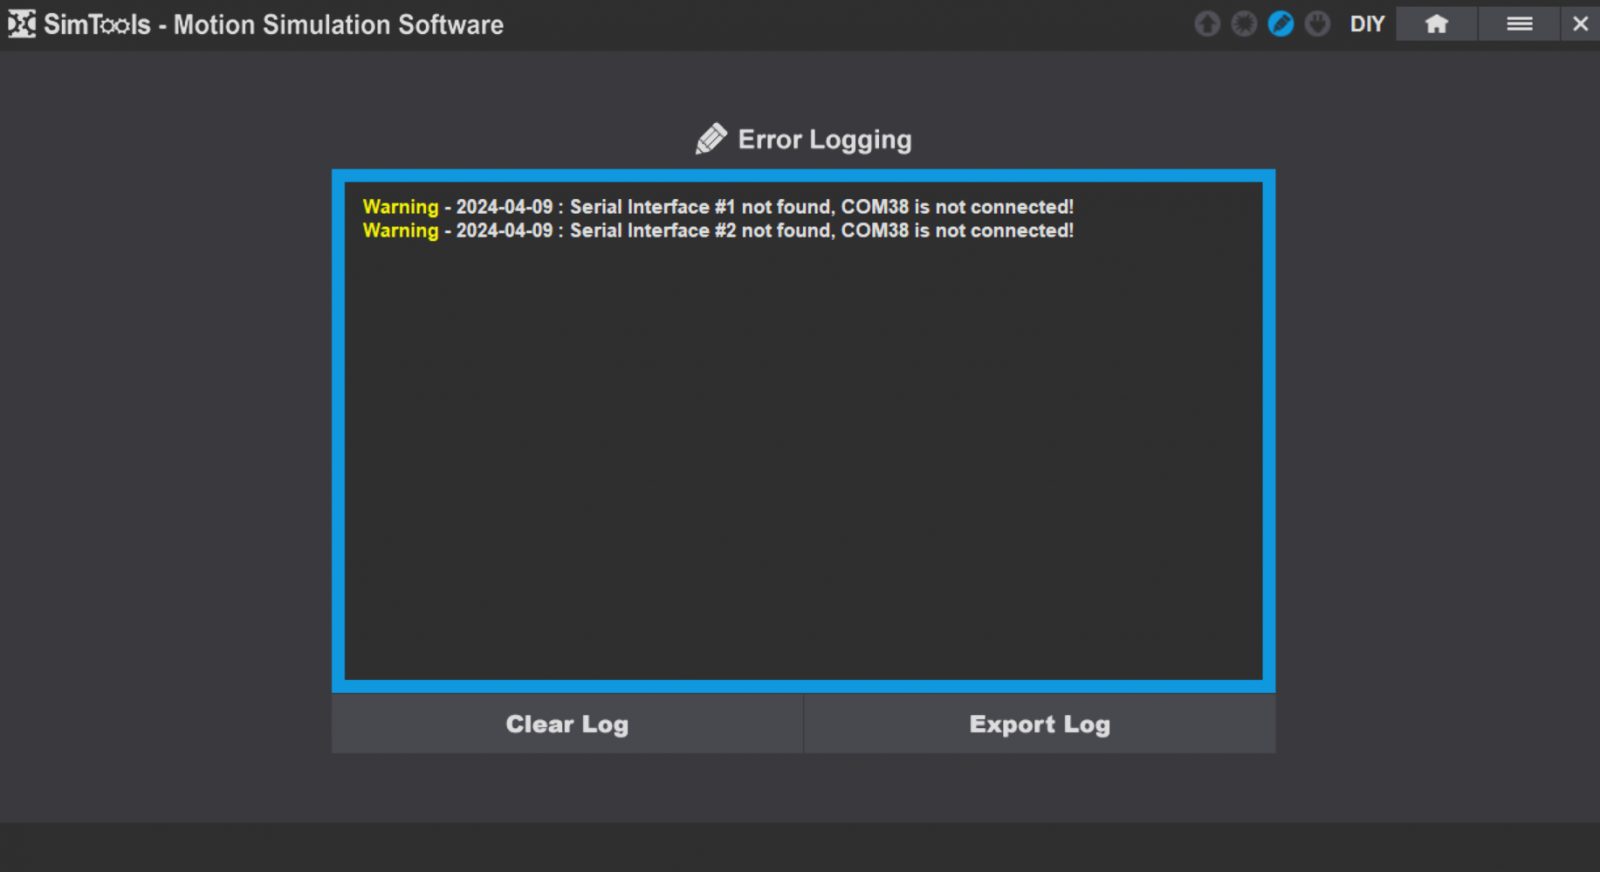This screenshot has height=872, width=1600.
Task: Click the blue pencil error-log icon
Action: [x=1281, y=24]
